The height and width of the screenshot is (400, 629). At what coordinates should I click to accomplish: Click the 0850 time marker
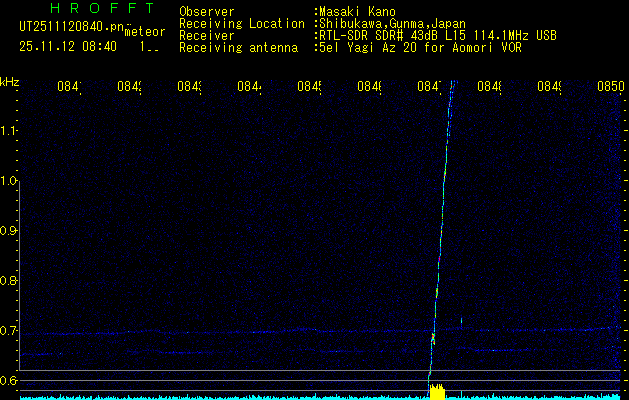(609, 88)
